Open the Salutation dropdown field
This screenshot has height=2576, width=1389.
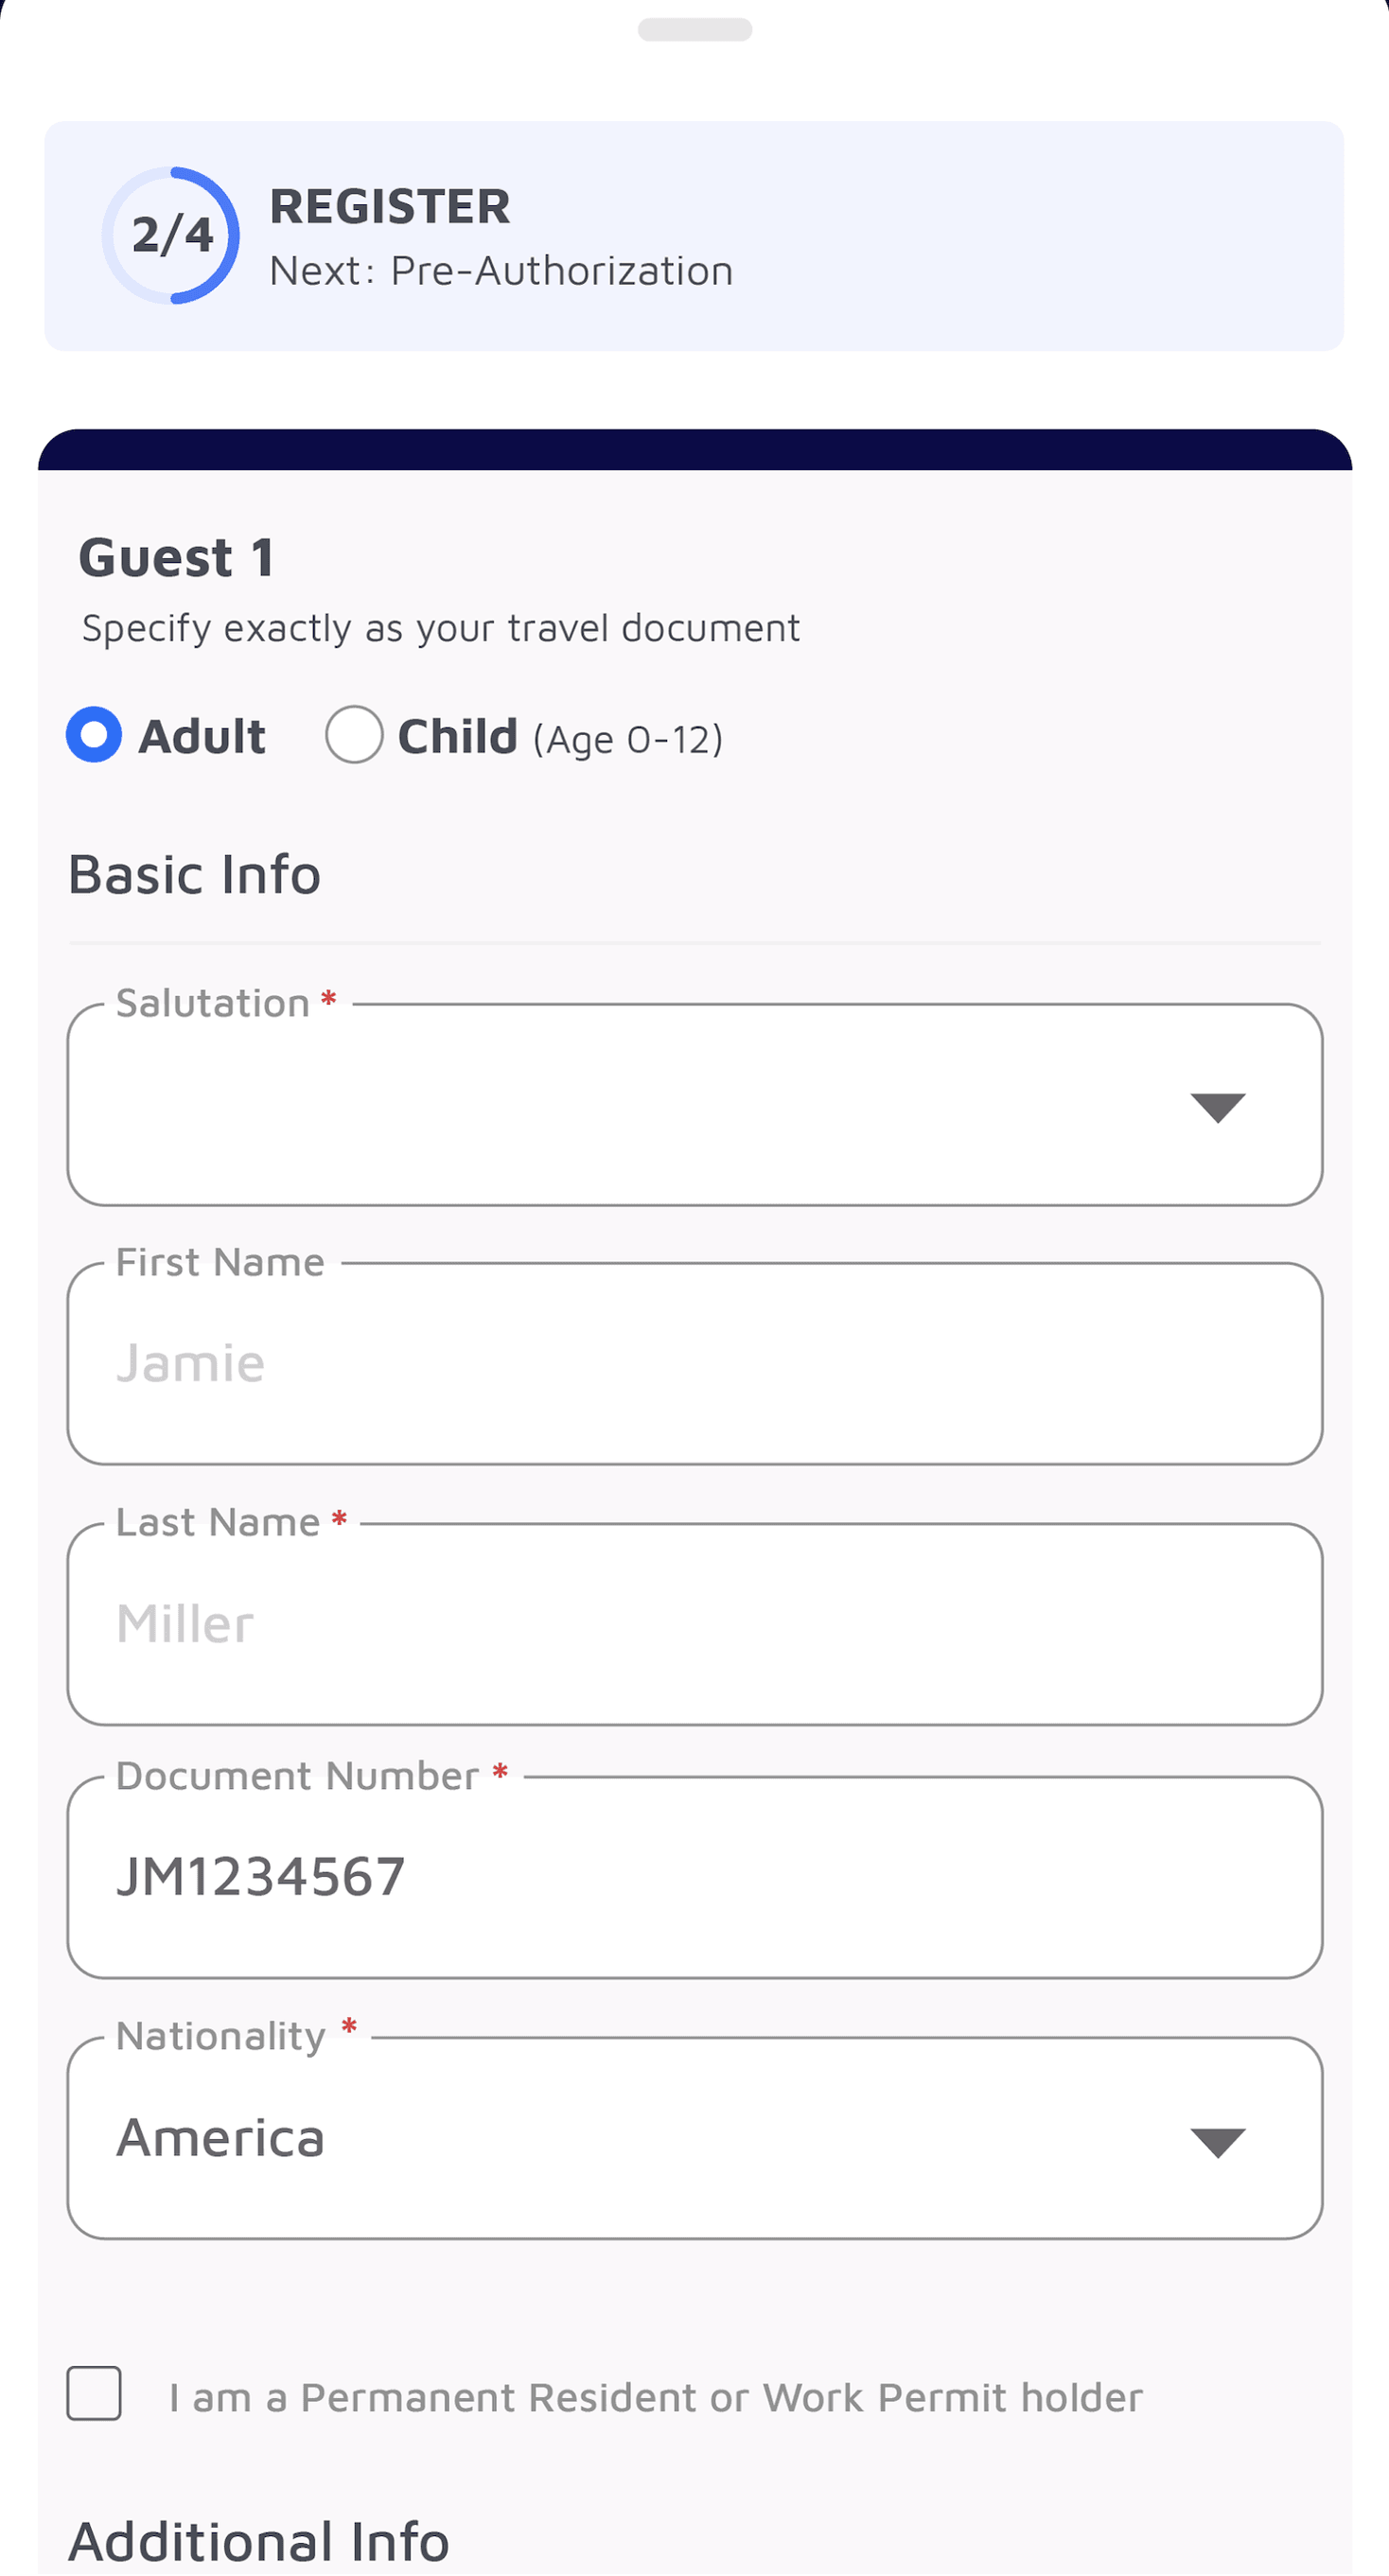pos(640,1105)
